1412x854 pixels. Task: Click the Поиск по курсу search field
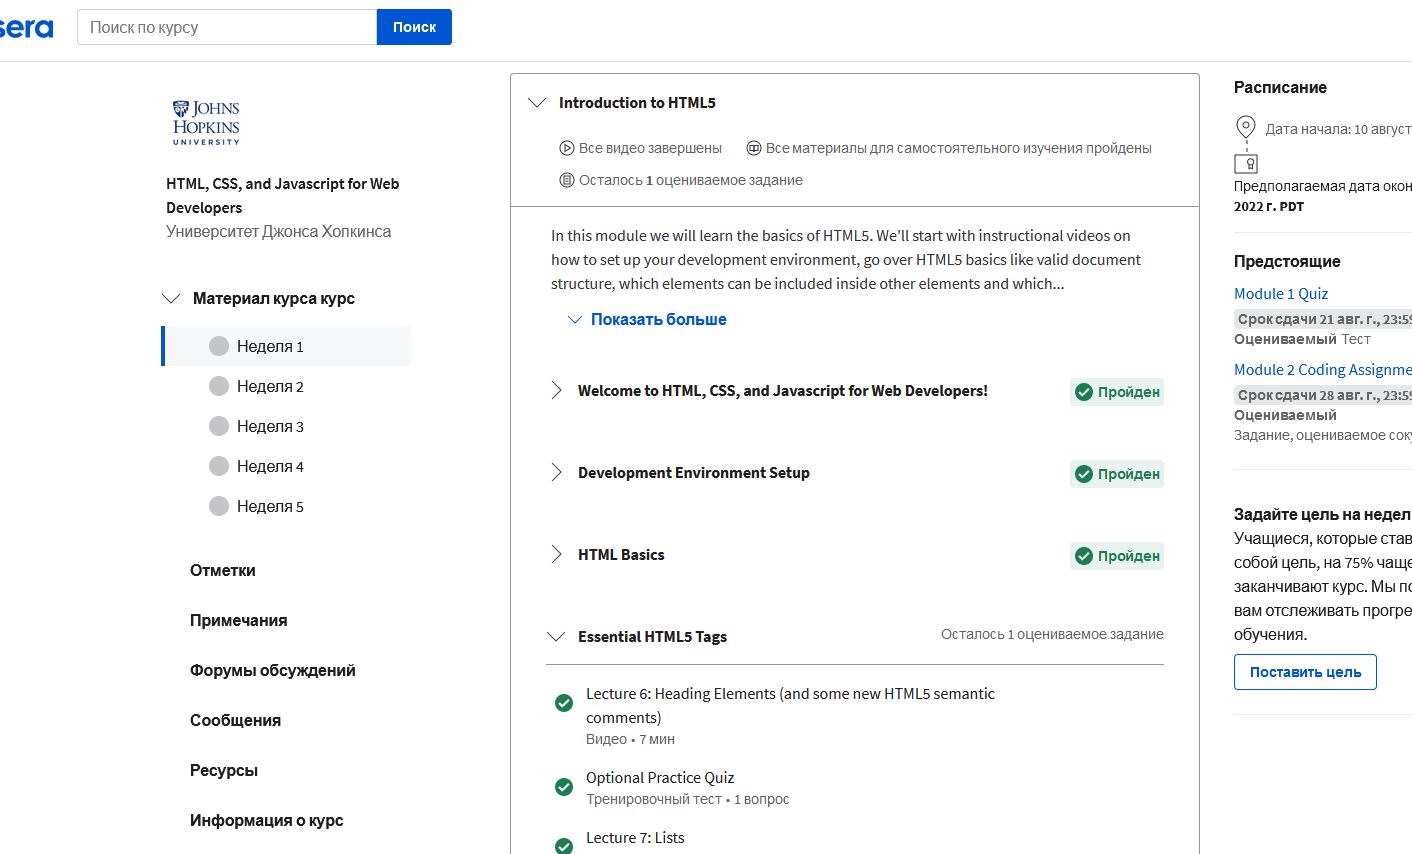coord(227,27)
